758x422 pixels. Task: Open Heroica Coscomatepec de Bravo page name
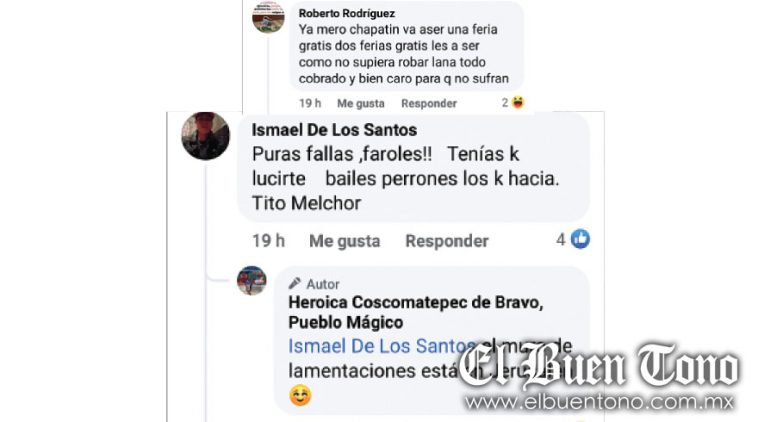point(416,312)
